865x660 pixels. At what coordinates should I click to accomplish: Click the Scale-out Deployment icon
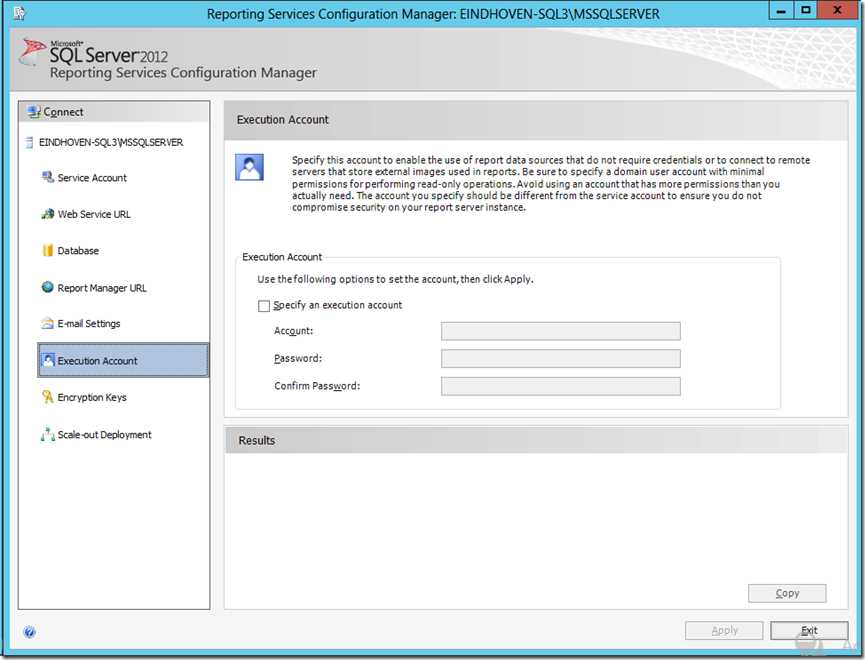pos(47,434)
